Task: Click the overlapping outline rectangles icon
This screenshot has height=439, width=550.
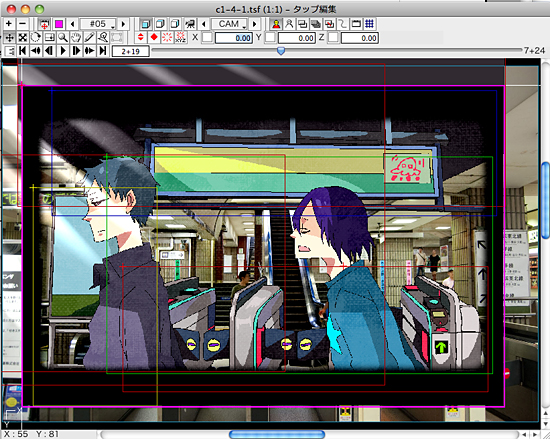Action: coord(302,24)
